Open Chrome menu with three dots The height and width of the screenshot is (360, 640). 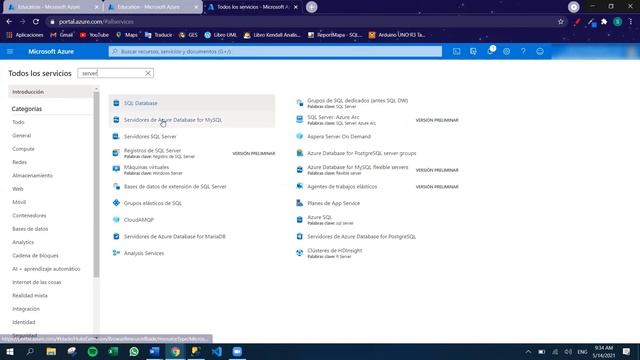631,22
